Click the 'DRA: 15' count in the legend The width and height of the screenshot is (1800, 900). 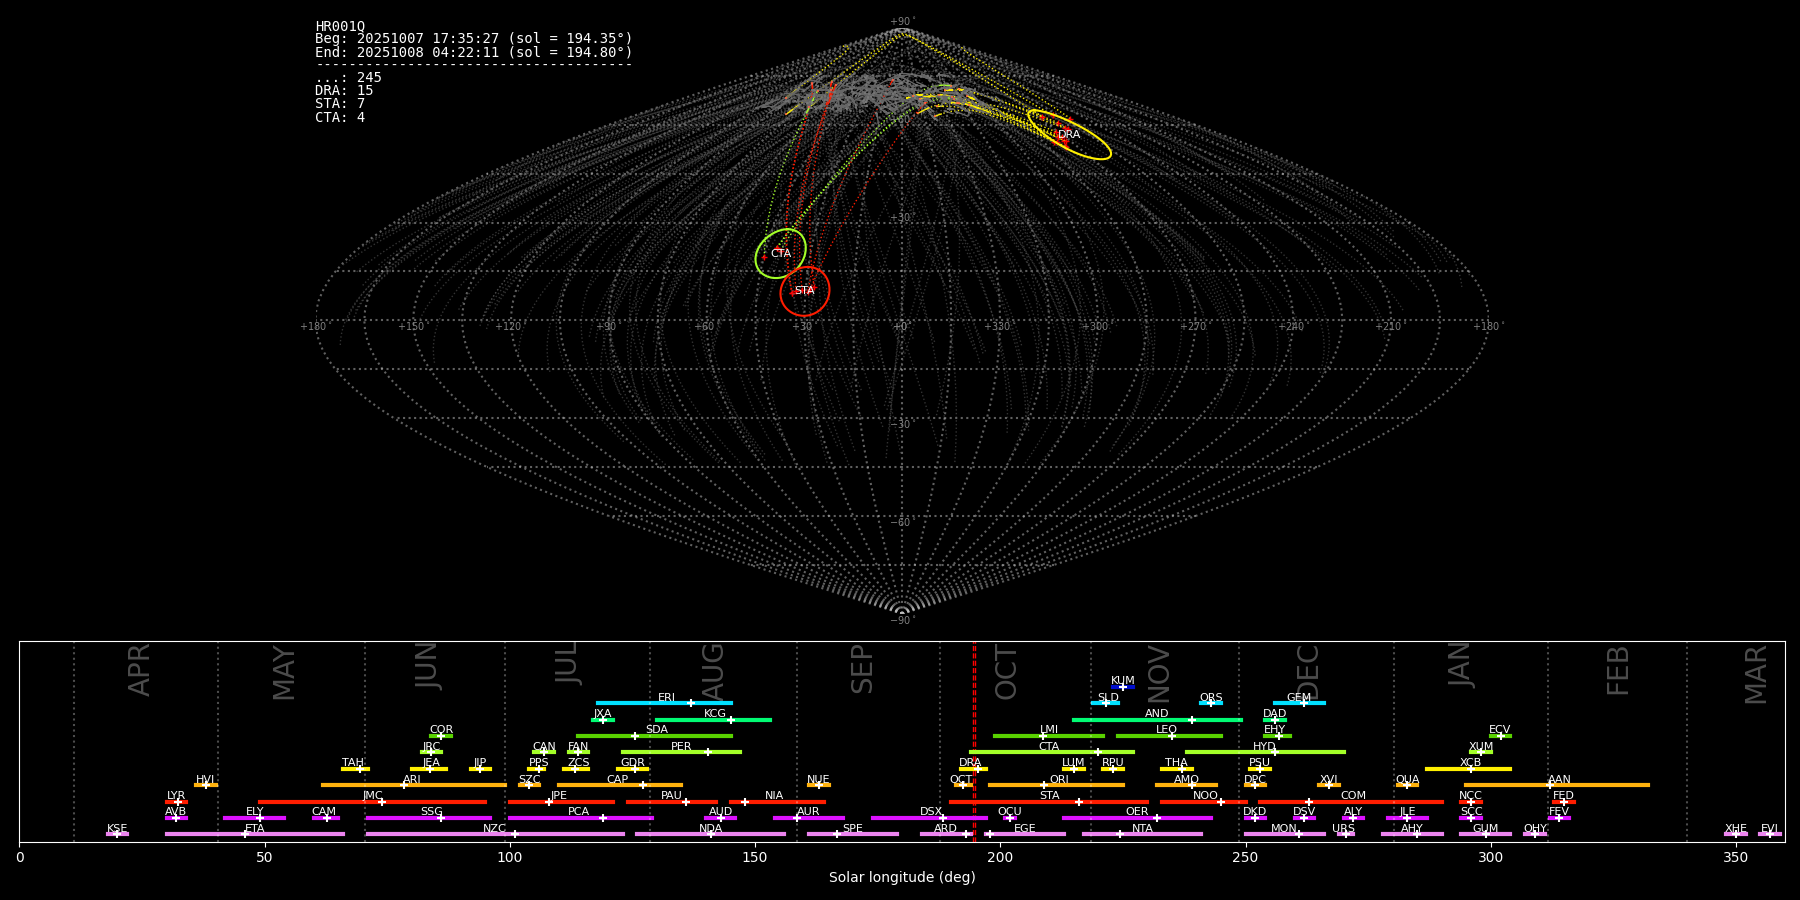point(344,91)
